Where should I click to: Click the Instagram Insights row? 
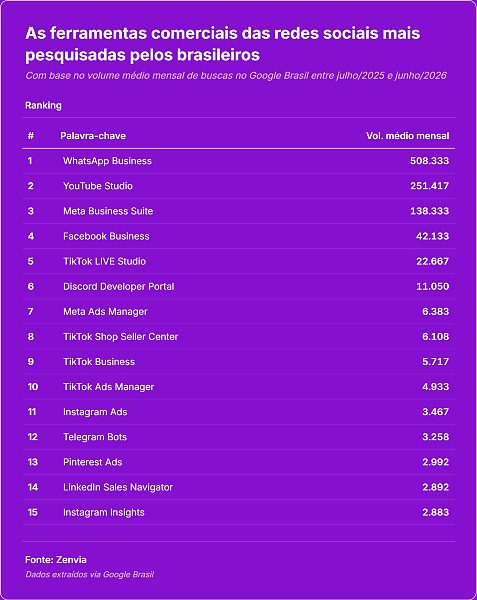[x=239, y=512]
